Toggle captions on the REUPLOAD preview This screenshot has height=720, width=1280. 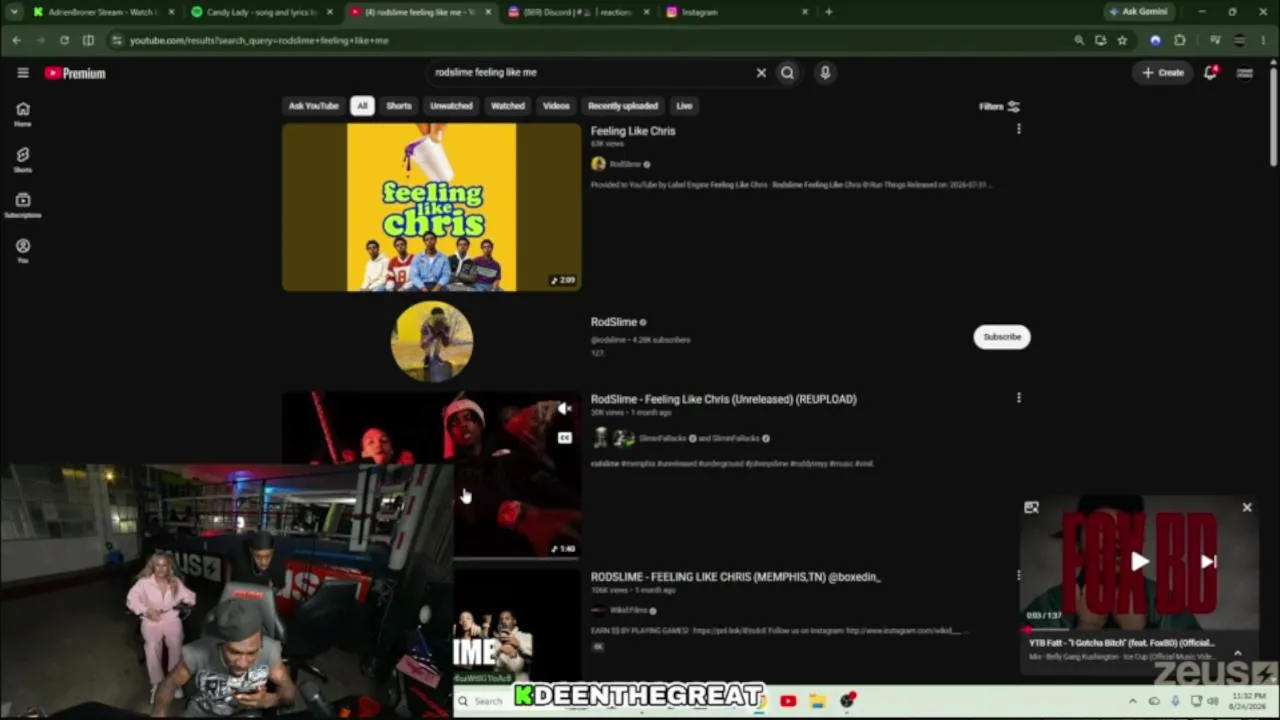pos(565,438)
